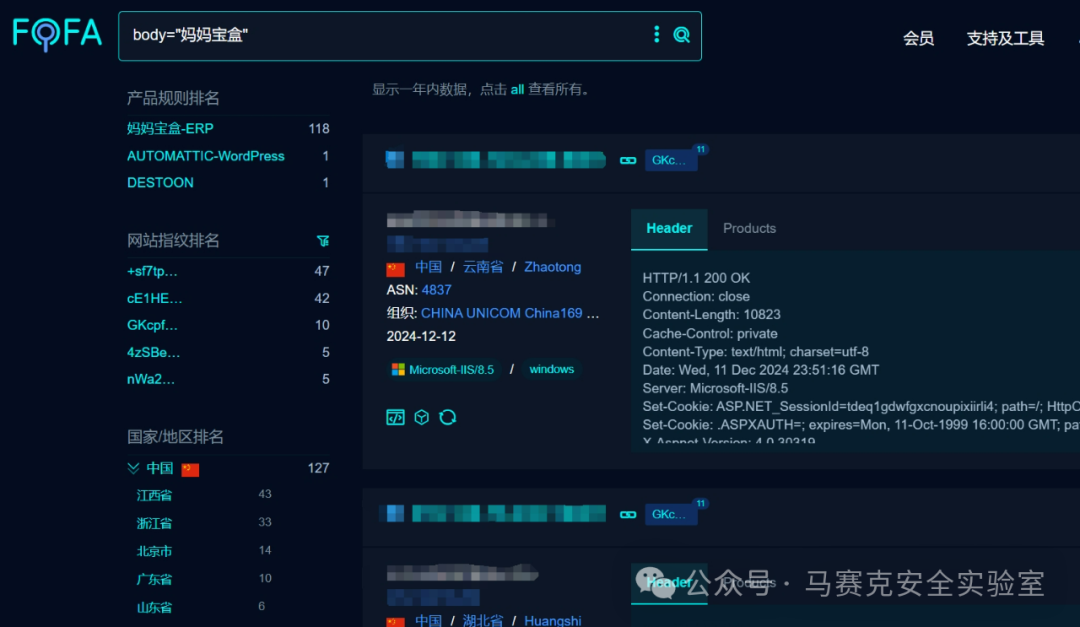1080x627 pixels.
Task: Filter by 北京市 region
Action: point(154,551)
